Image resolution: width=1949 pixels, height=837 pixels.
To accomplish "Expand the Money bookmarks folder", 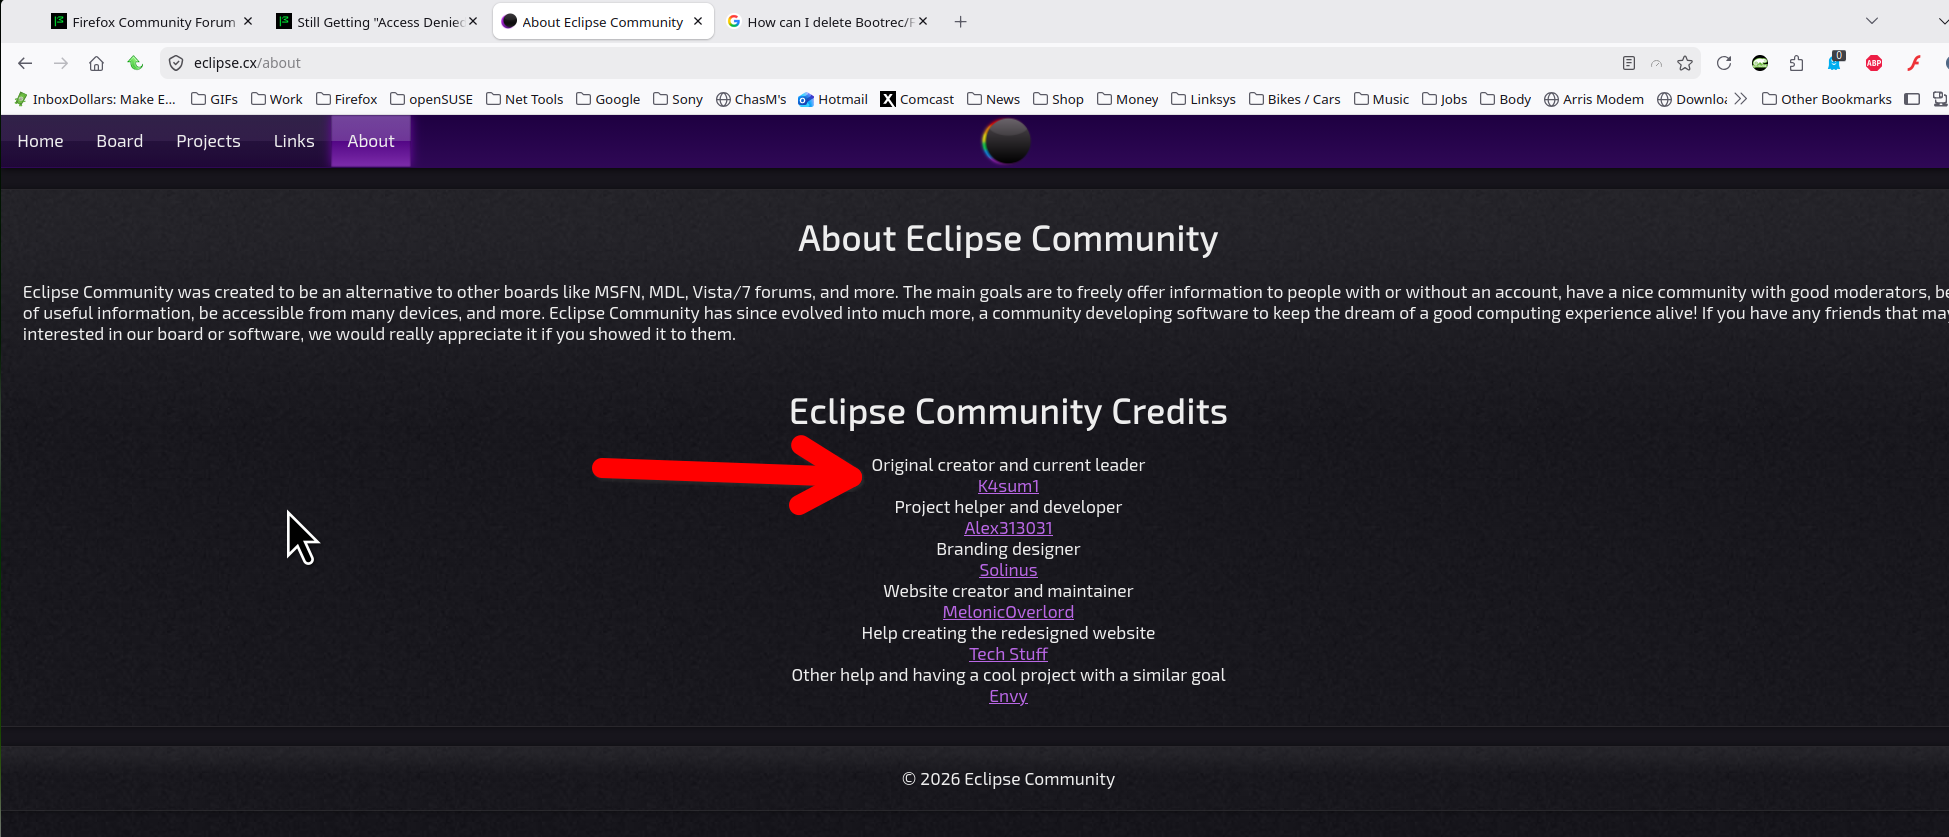I will click(x=1128, y=99).
